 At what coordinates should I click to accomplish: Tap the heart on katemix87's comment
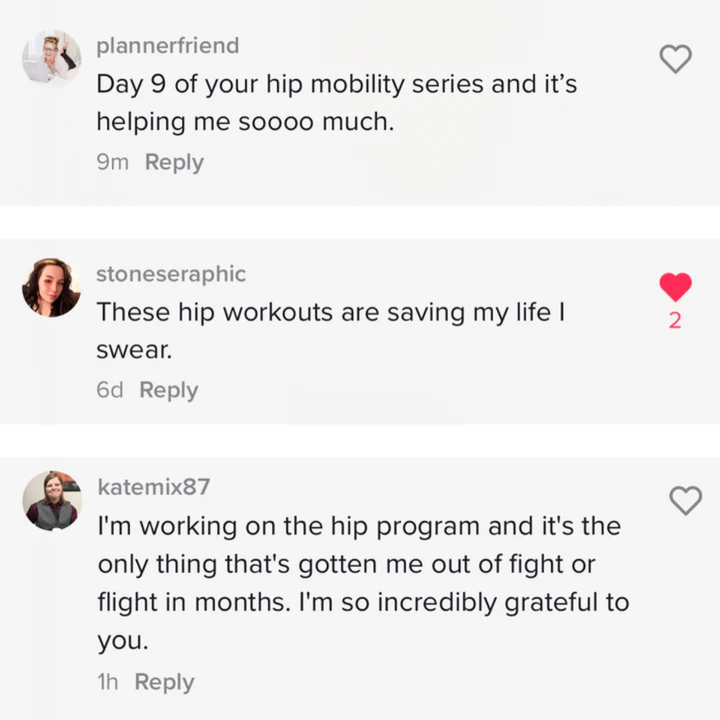pos(685,500)
